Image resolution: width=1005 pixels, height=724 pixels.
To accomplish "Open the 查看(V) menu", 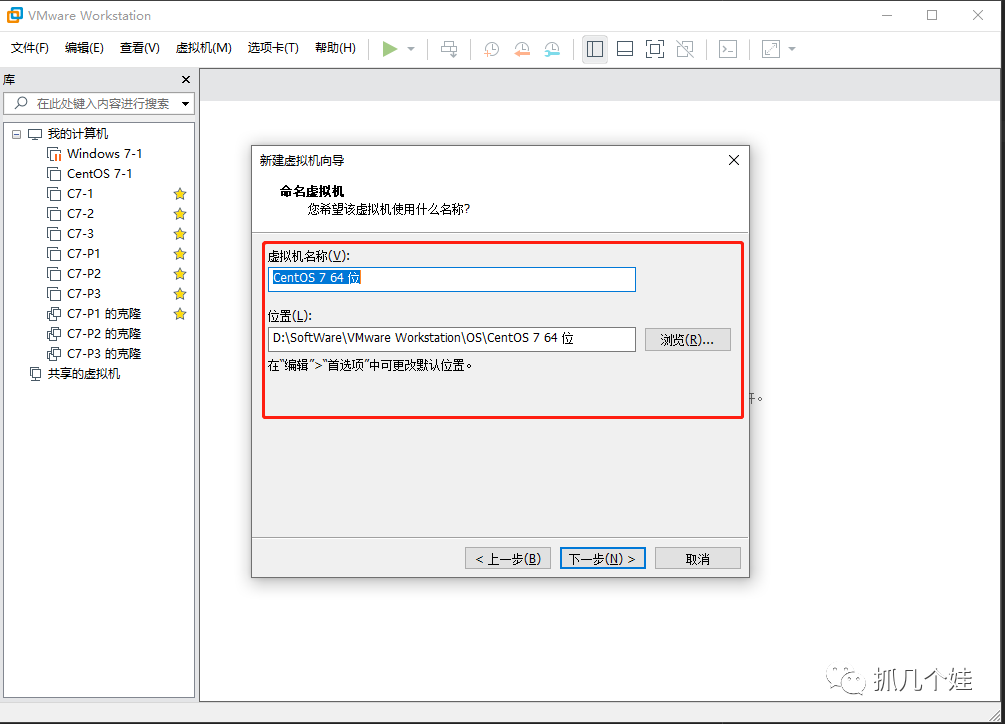I will 140,48.
